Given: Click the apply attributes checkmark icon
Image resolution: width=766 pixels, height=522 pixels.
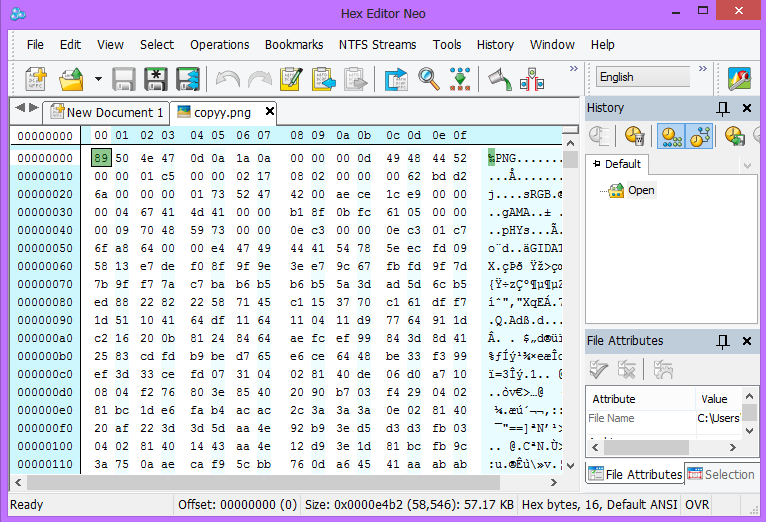Looking at the screenshot, I should (x=598, y=370).
